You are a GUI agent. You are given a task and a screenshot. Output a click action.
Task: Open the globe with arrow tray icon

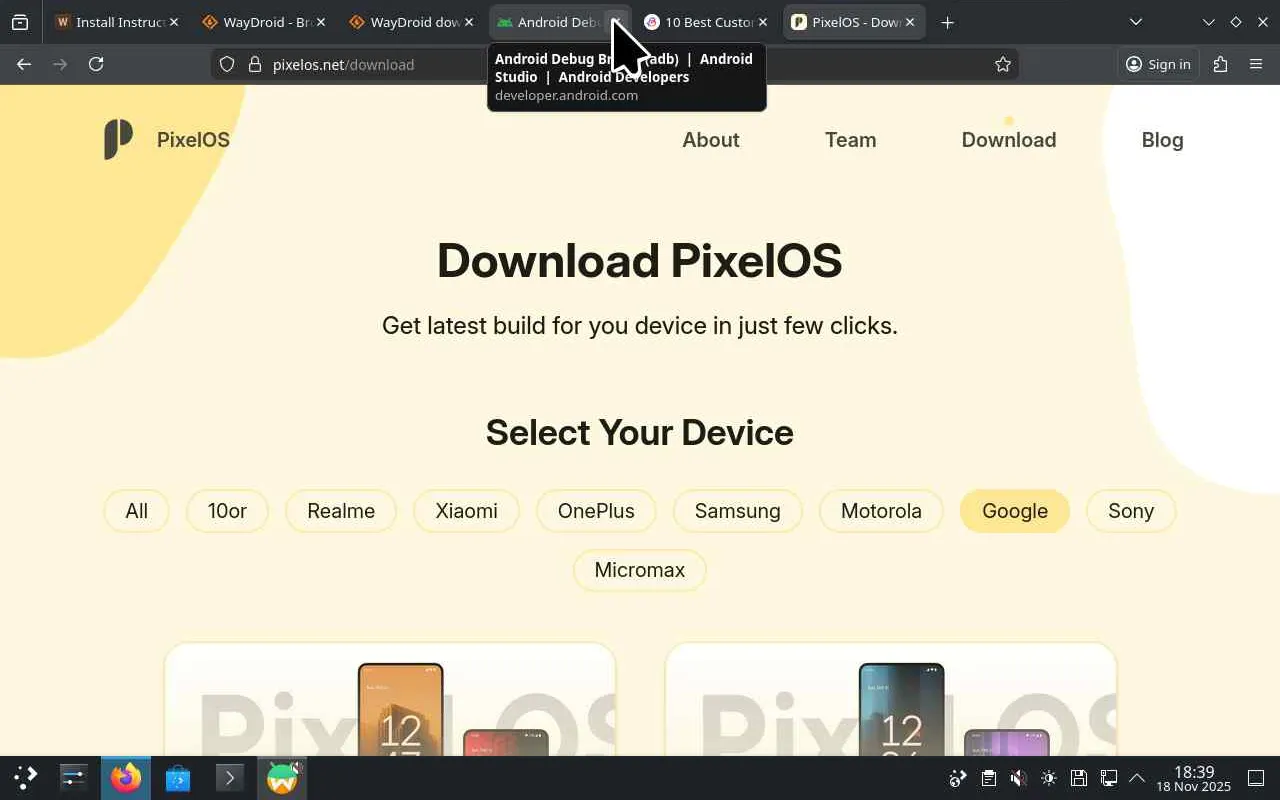coord(958,778)
